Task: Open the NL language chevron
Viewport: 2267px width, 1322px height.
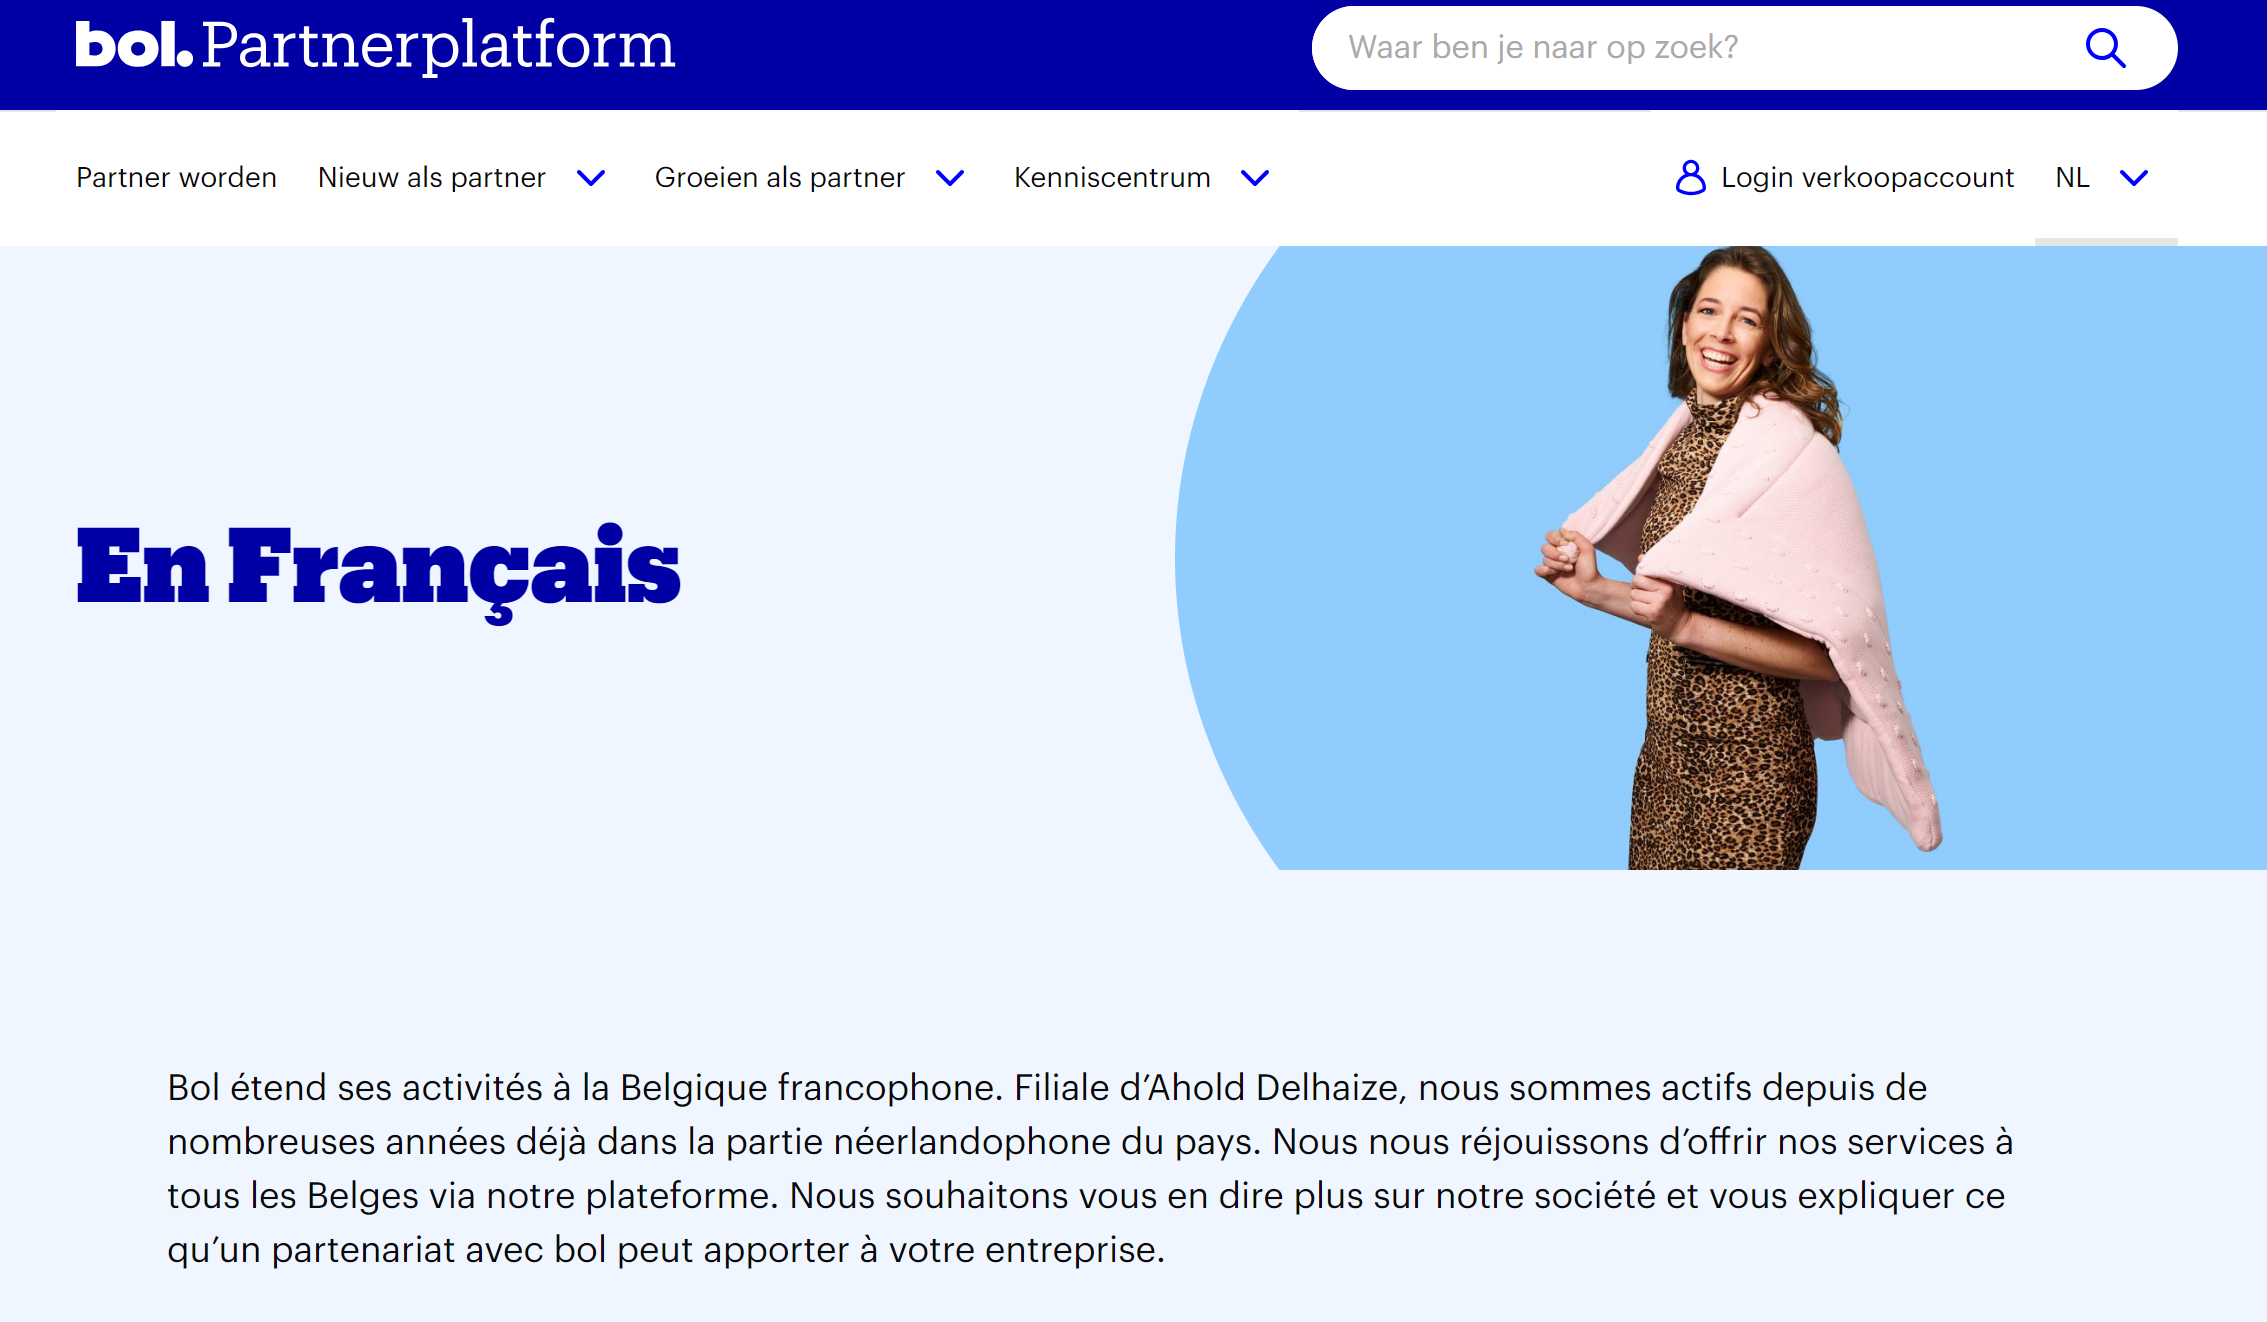Action: [2134, 178]
